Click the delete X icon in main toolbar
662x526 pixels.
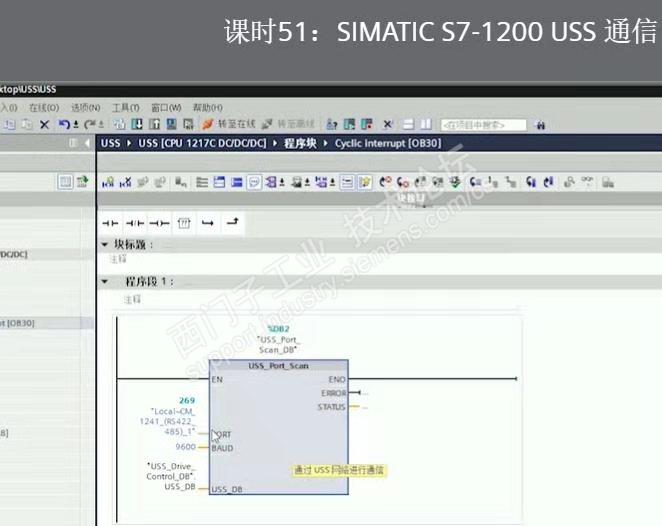point(44,125)
